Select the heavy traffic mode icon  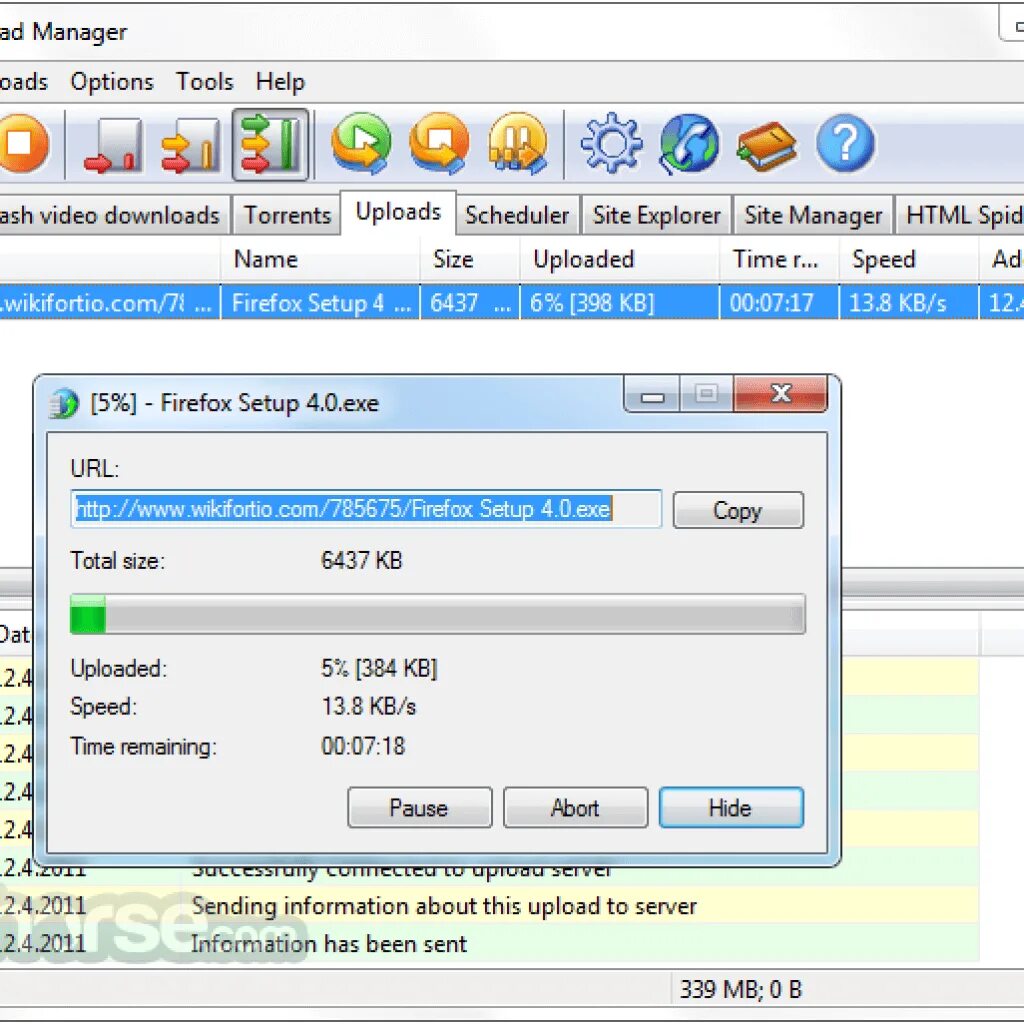pos(270,144)
